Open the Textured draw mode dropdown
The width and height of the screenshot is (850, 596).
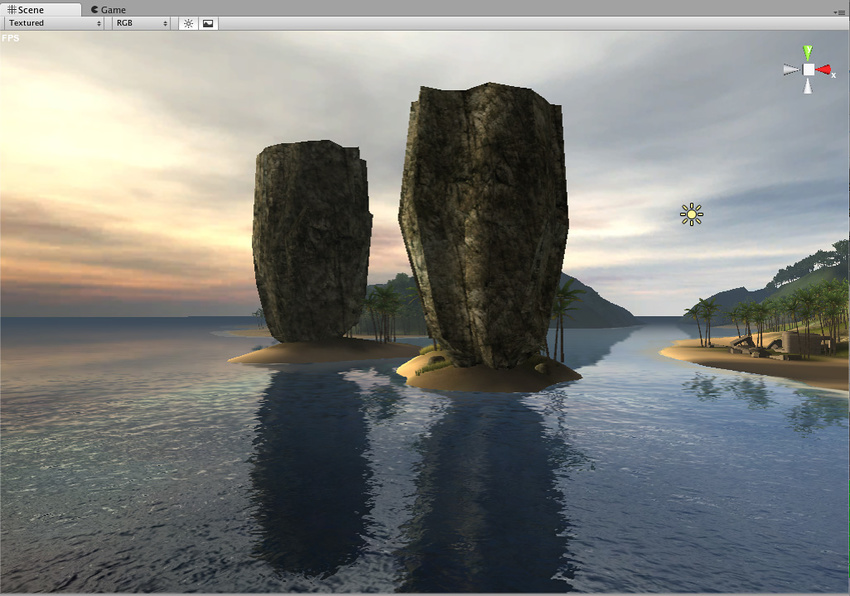point(54,23)
